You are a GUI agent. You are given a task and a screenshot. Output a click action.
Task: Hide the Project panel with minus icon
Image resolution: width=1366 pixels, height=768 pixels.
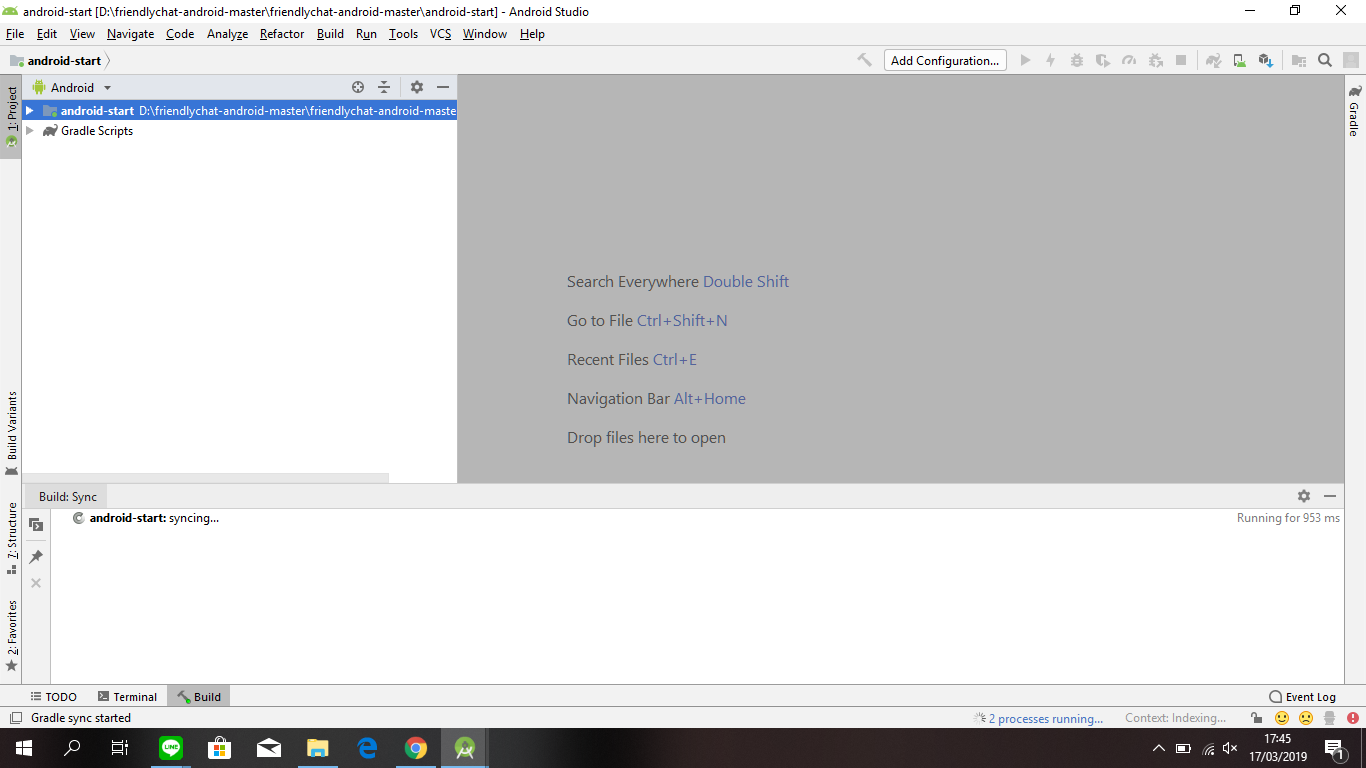coord(443,87)
